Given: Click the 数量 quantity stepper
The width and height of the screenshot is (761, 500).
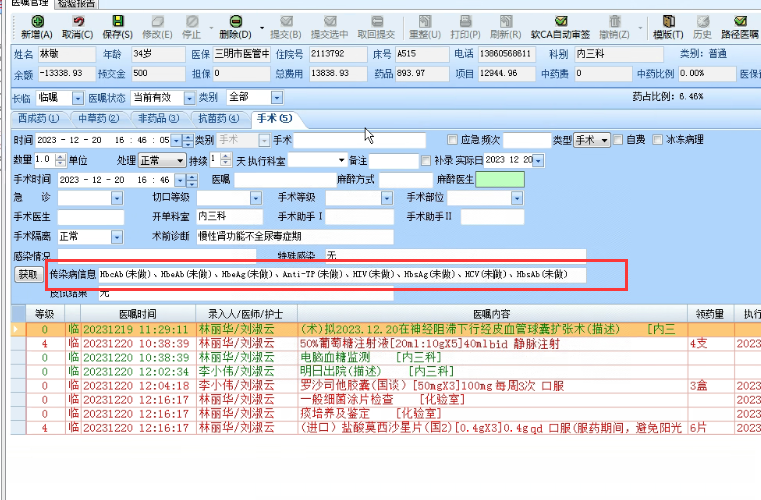Looking at the screenshot, I should point(60,160).
